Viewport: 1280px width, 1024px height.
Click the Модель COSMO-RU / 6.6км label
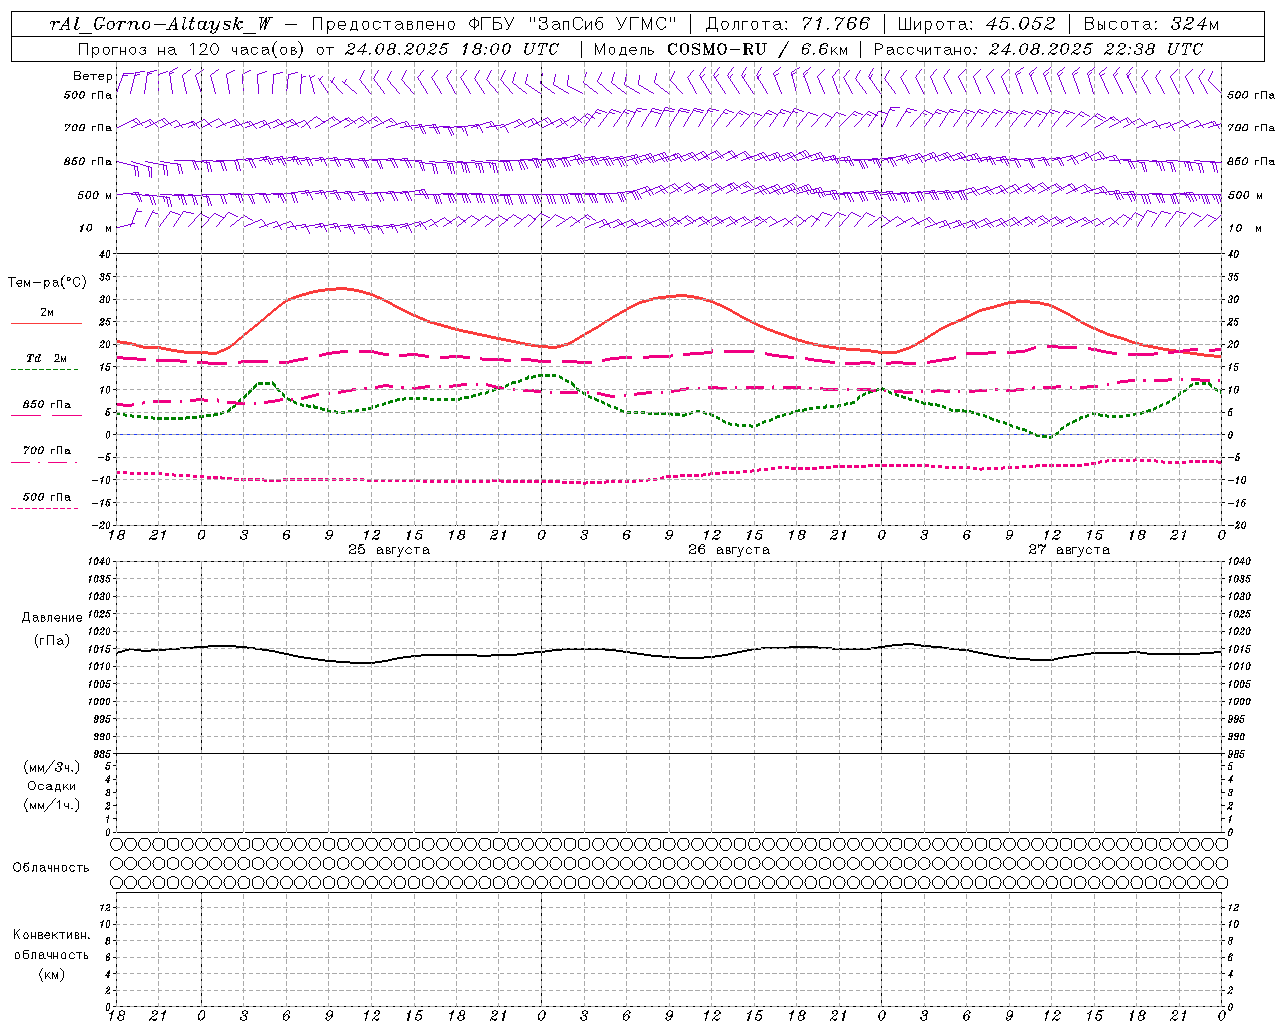pyautogui.click(x=720, y=49)
